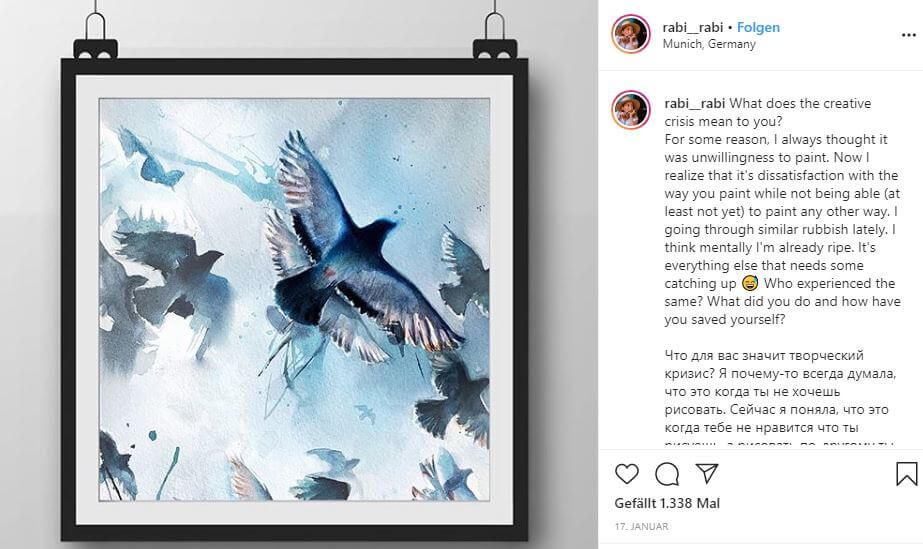
Task: Open comments via speech bubble icon
Action: point(667,474)
